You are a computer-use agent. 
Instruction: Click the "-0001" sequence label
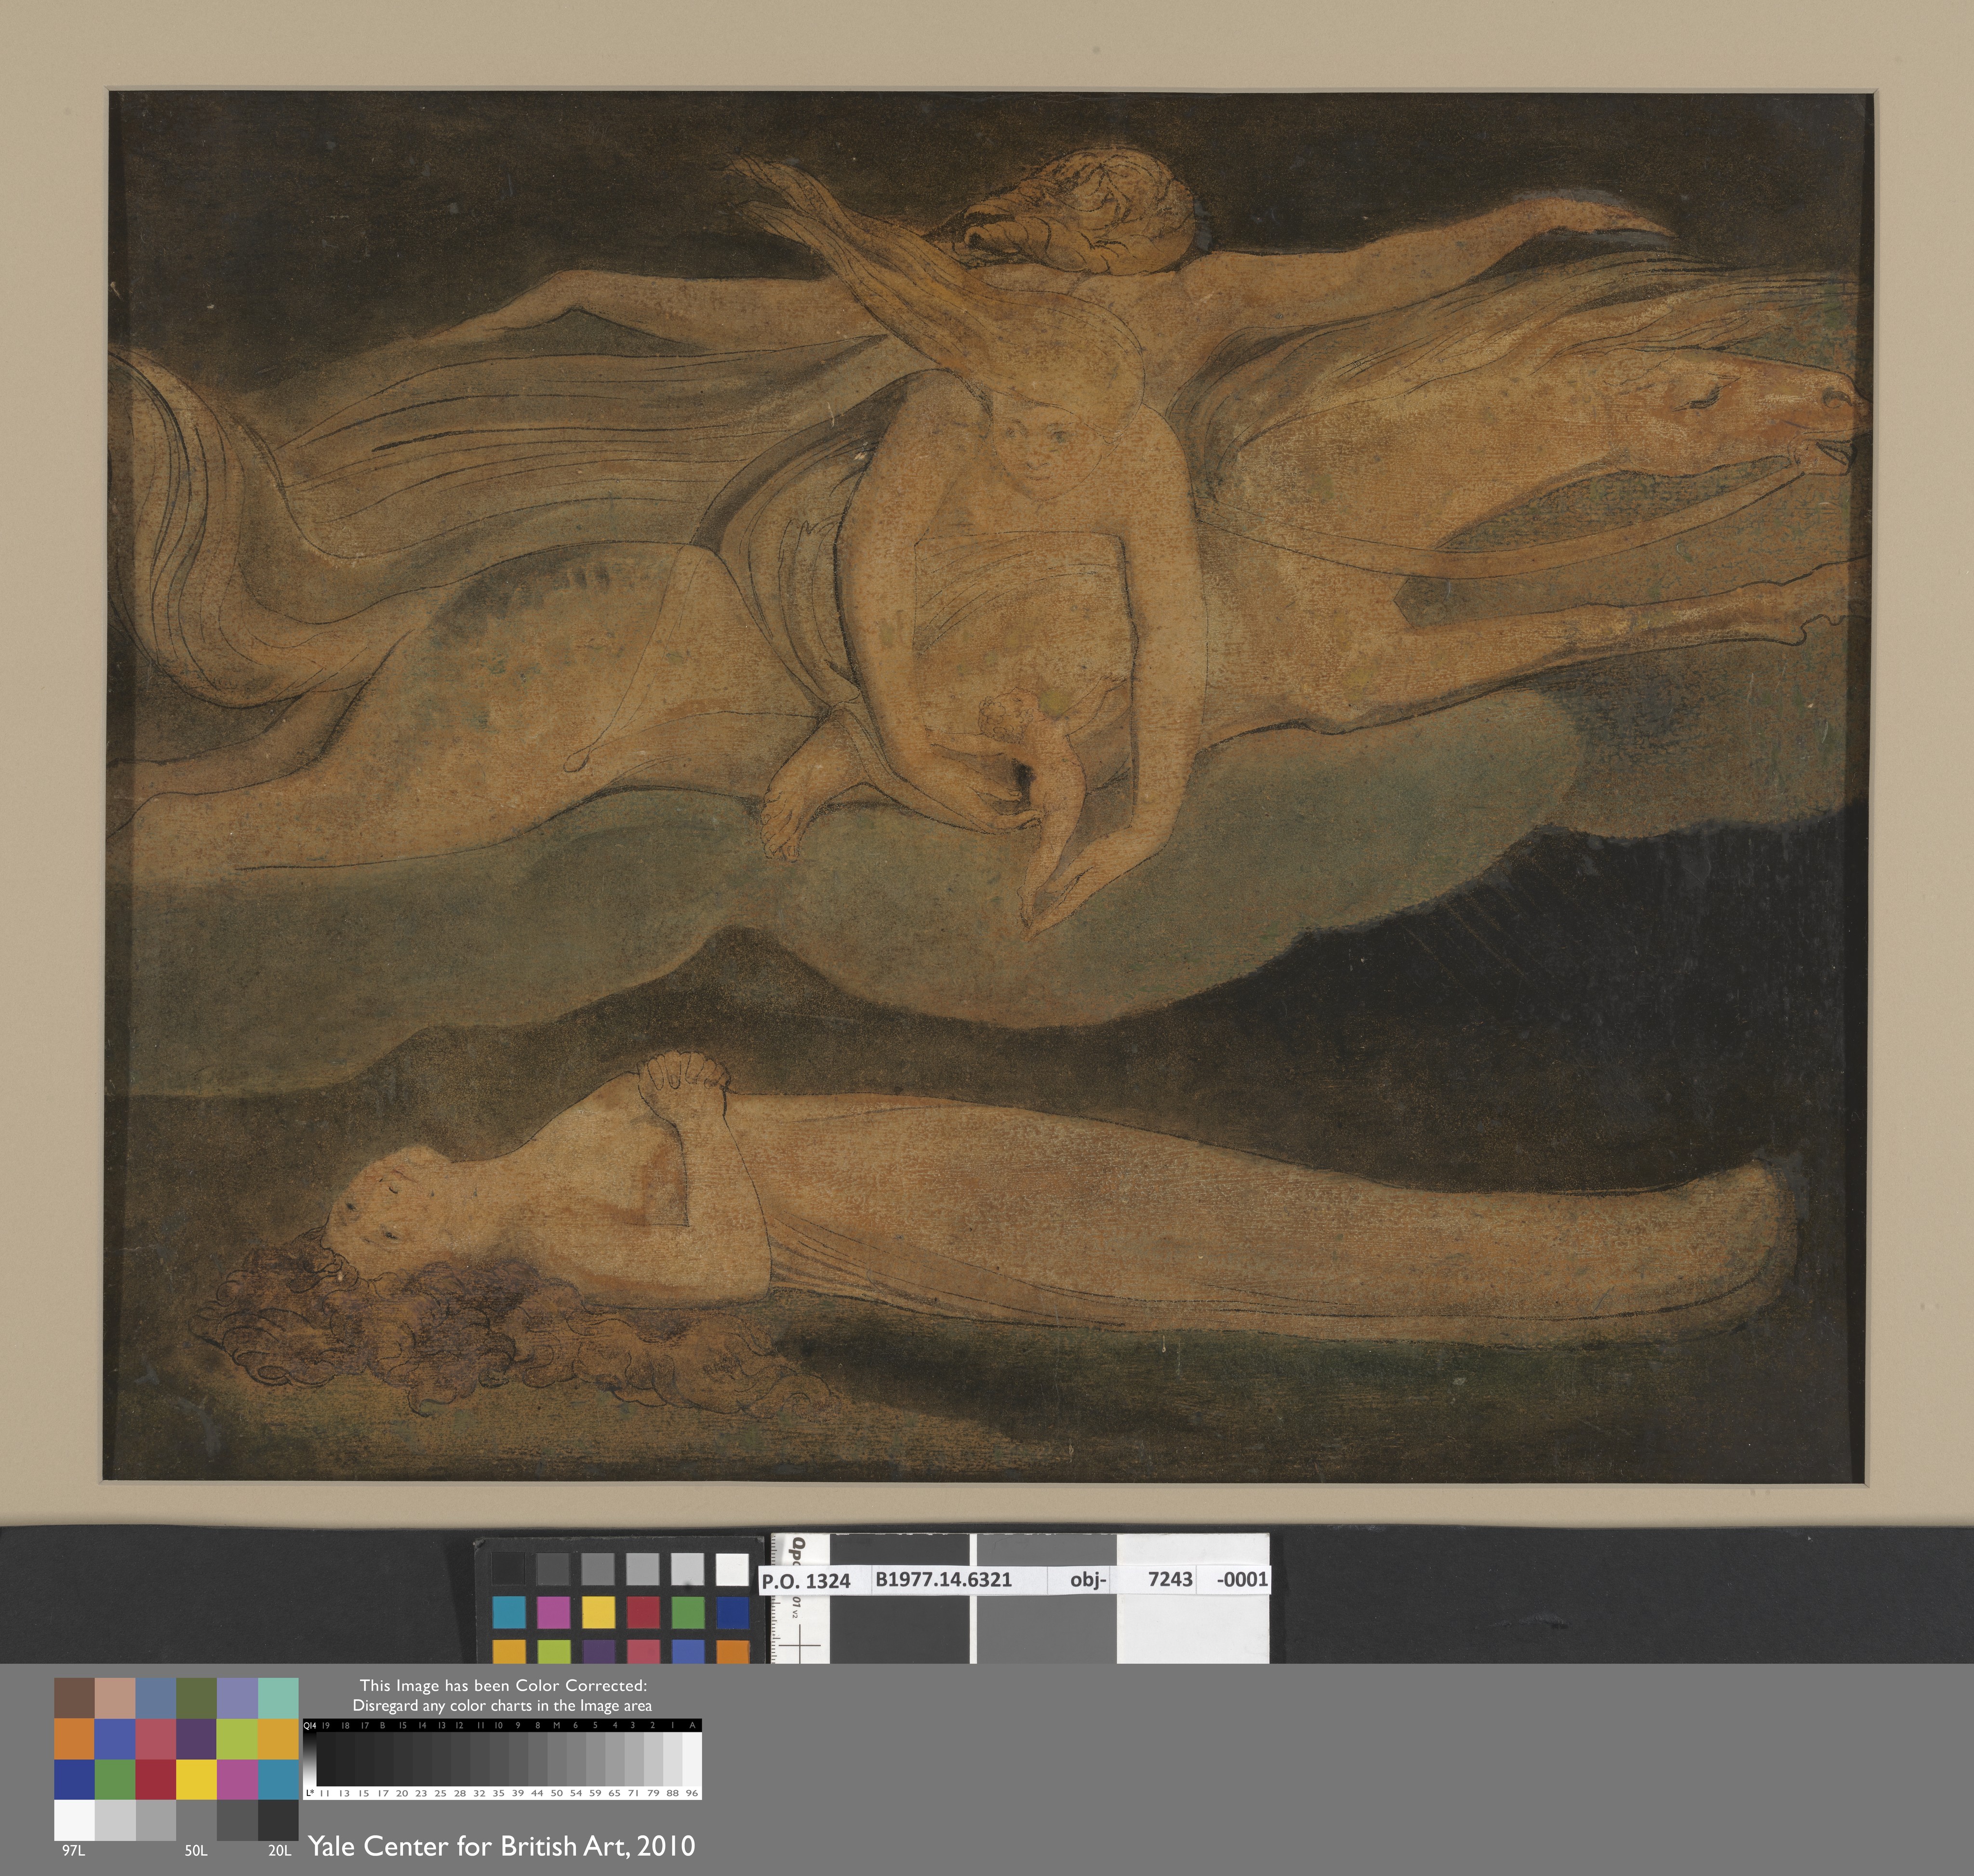click(1242, 1579)
